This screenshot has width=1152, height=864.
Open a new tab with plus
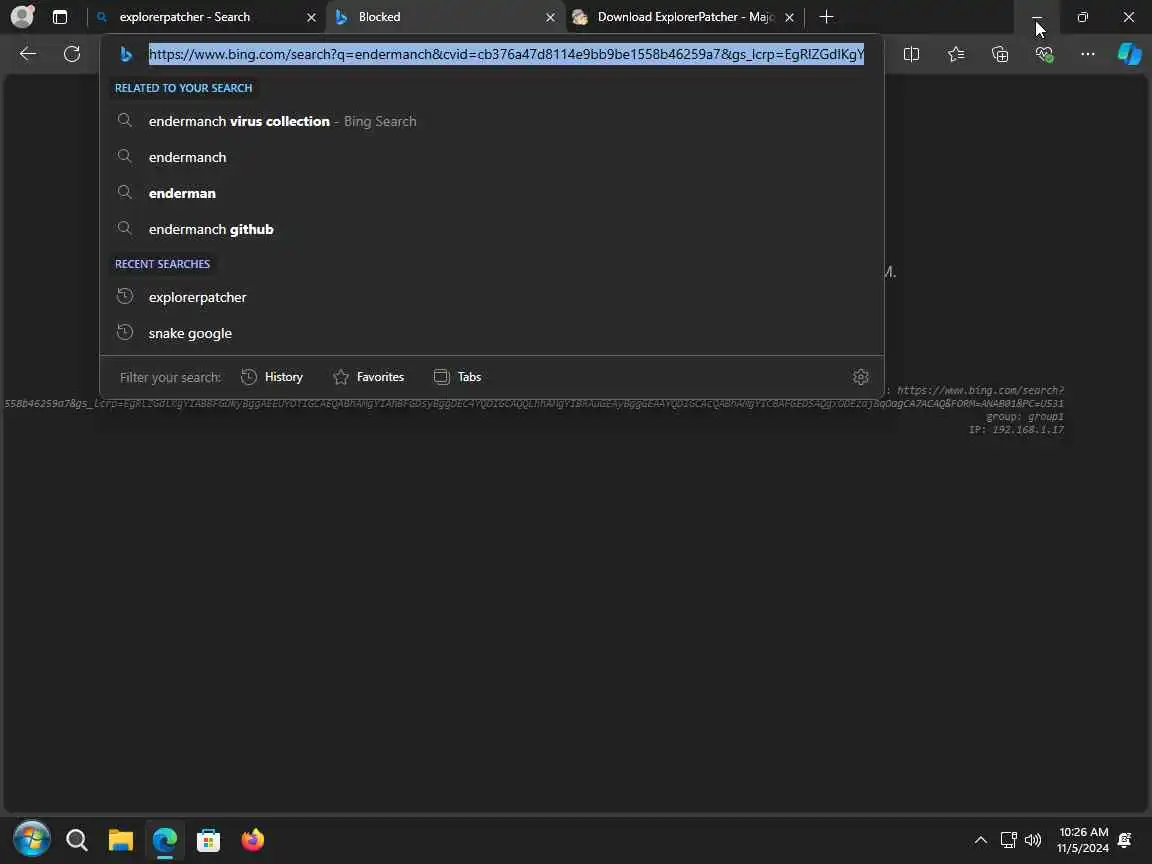point(826,17)
